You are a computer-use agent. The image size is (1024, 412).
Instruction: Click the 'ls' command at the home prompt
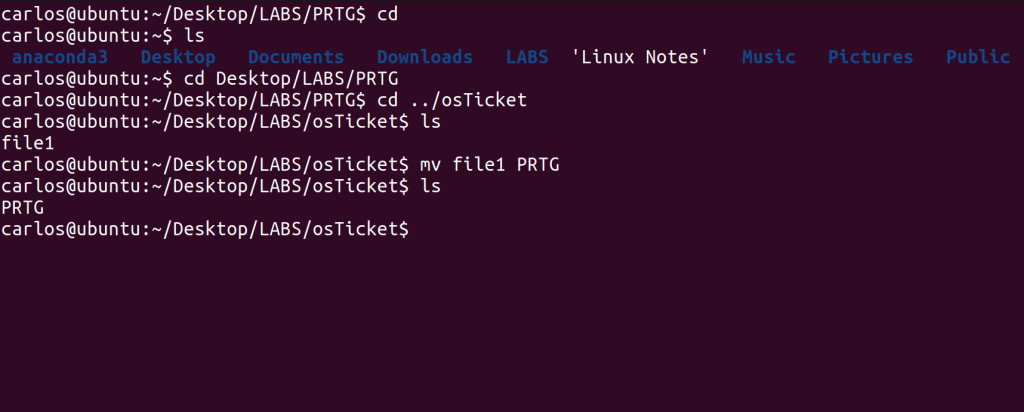pos(193,35)
